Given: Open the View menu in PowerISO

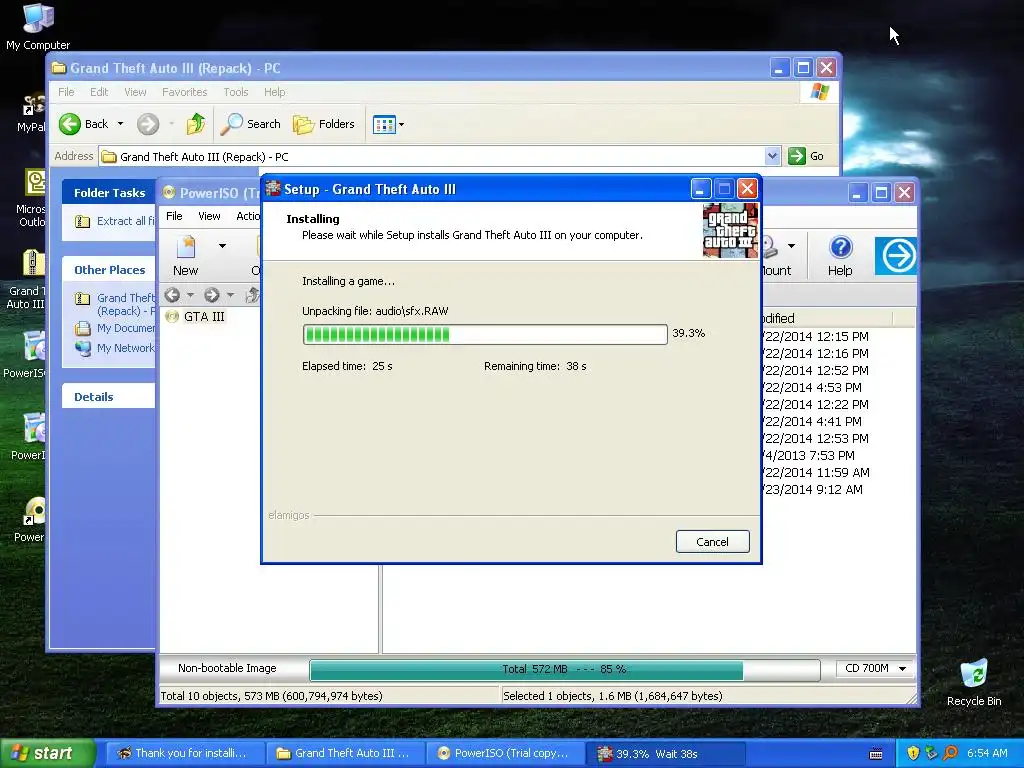Looking at the screenshot, I should 209,216.
